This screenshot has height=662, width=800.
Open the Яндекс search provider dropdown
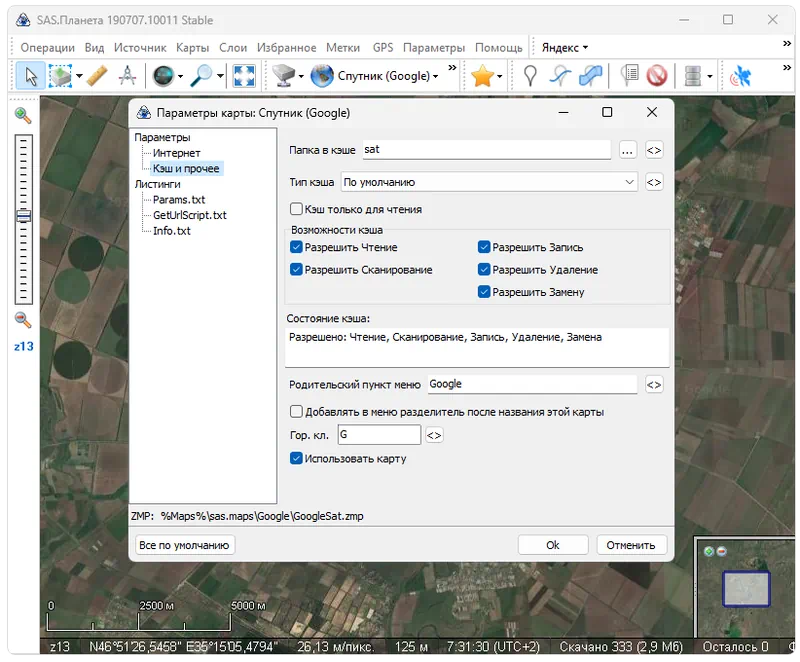click(564, 48)
